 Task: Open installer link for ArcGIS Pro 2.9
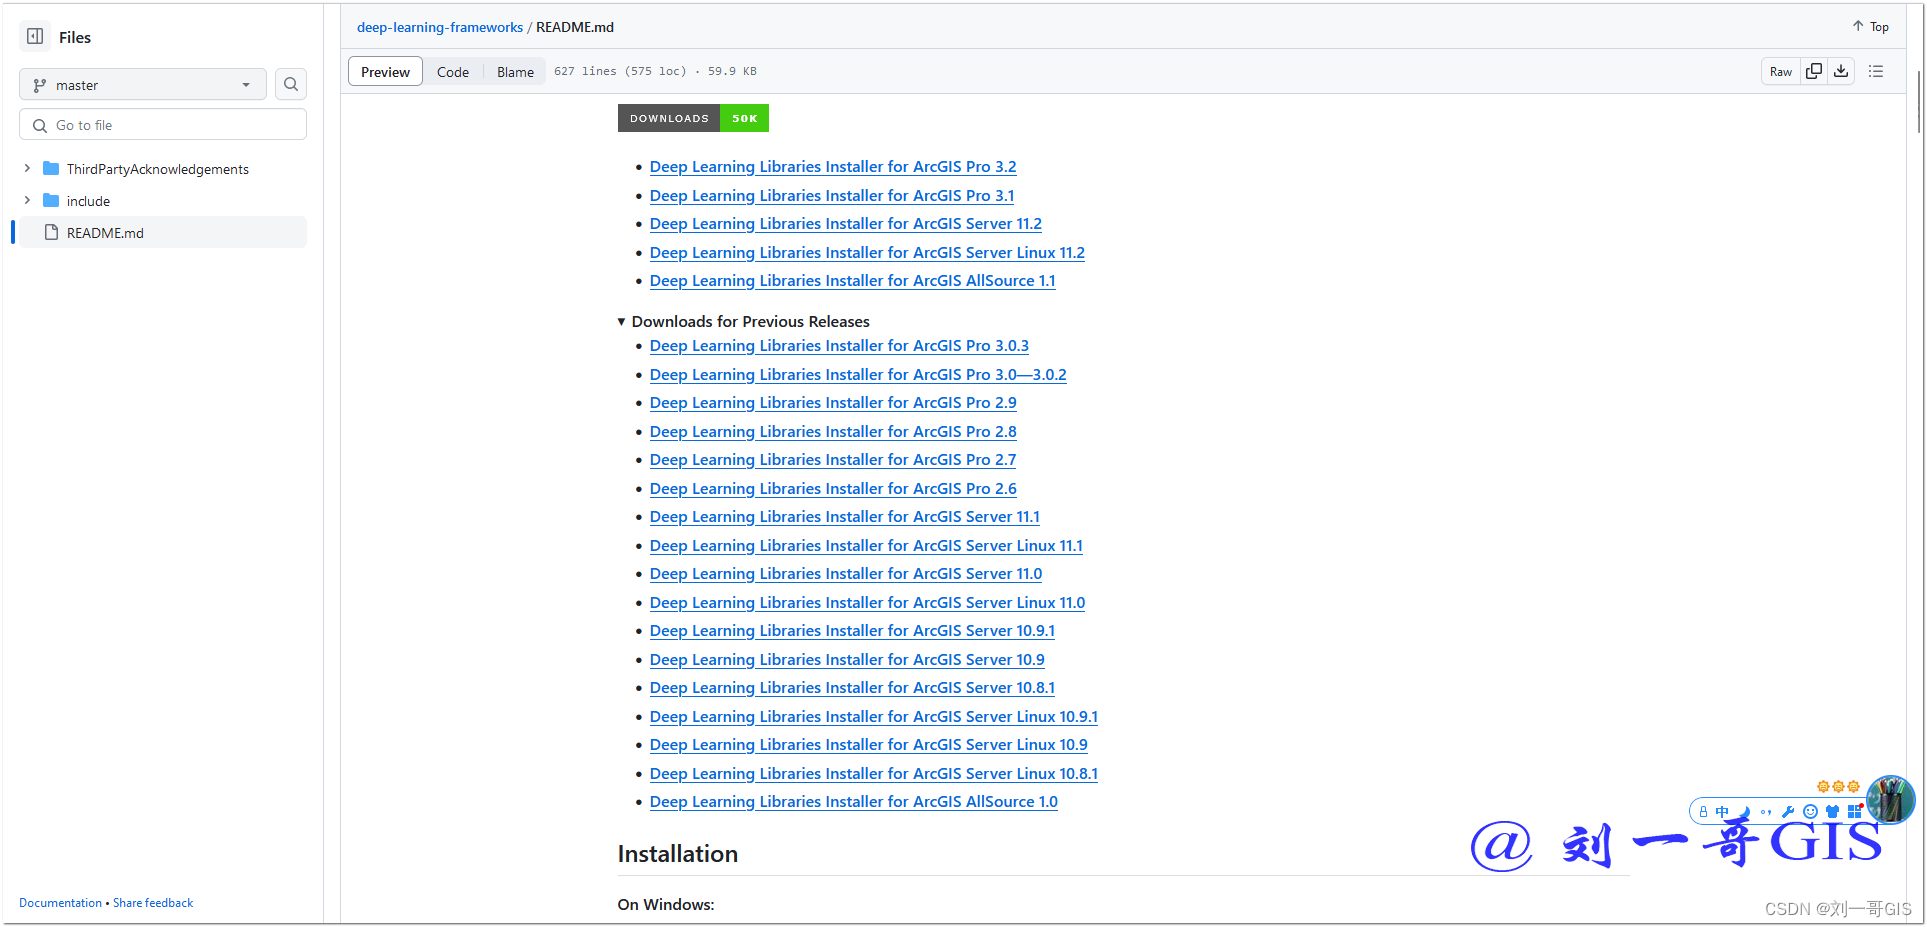pos(833,403)
